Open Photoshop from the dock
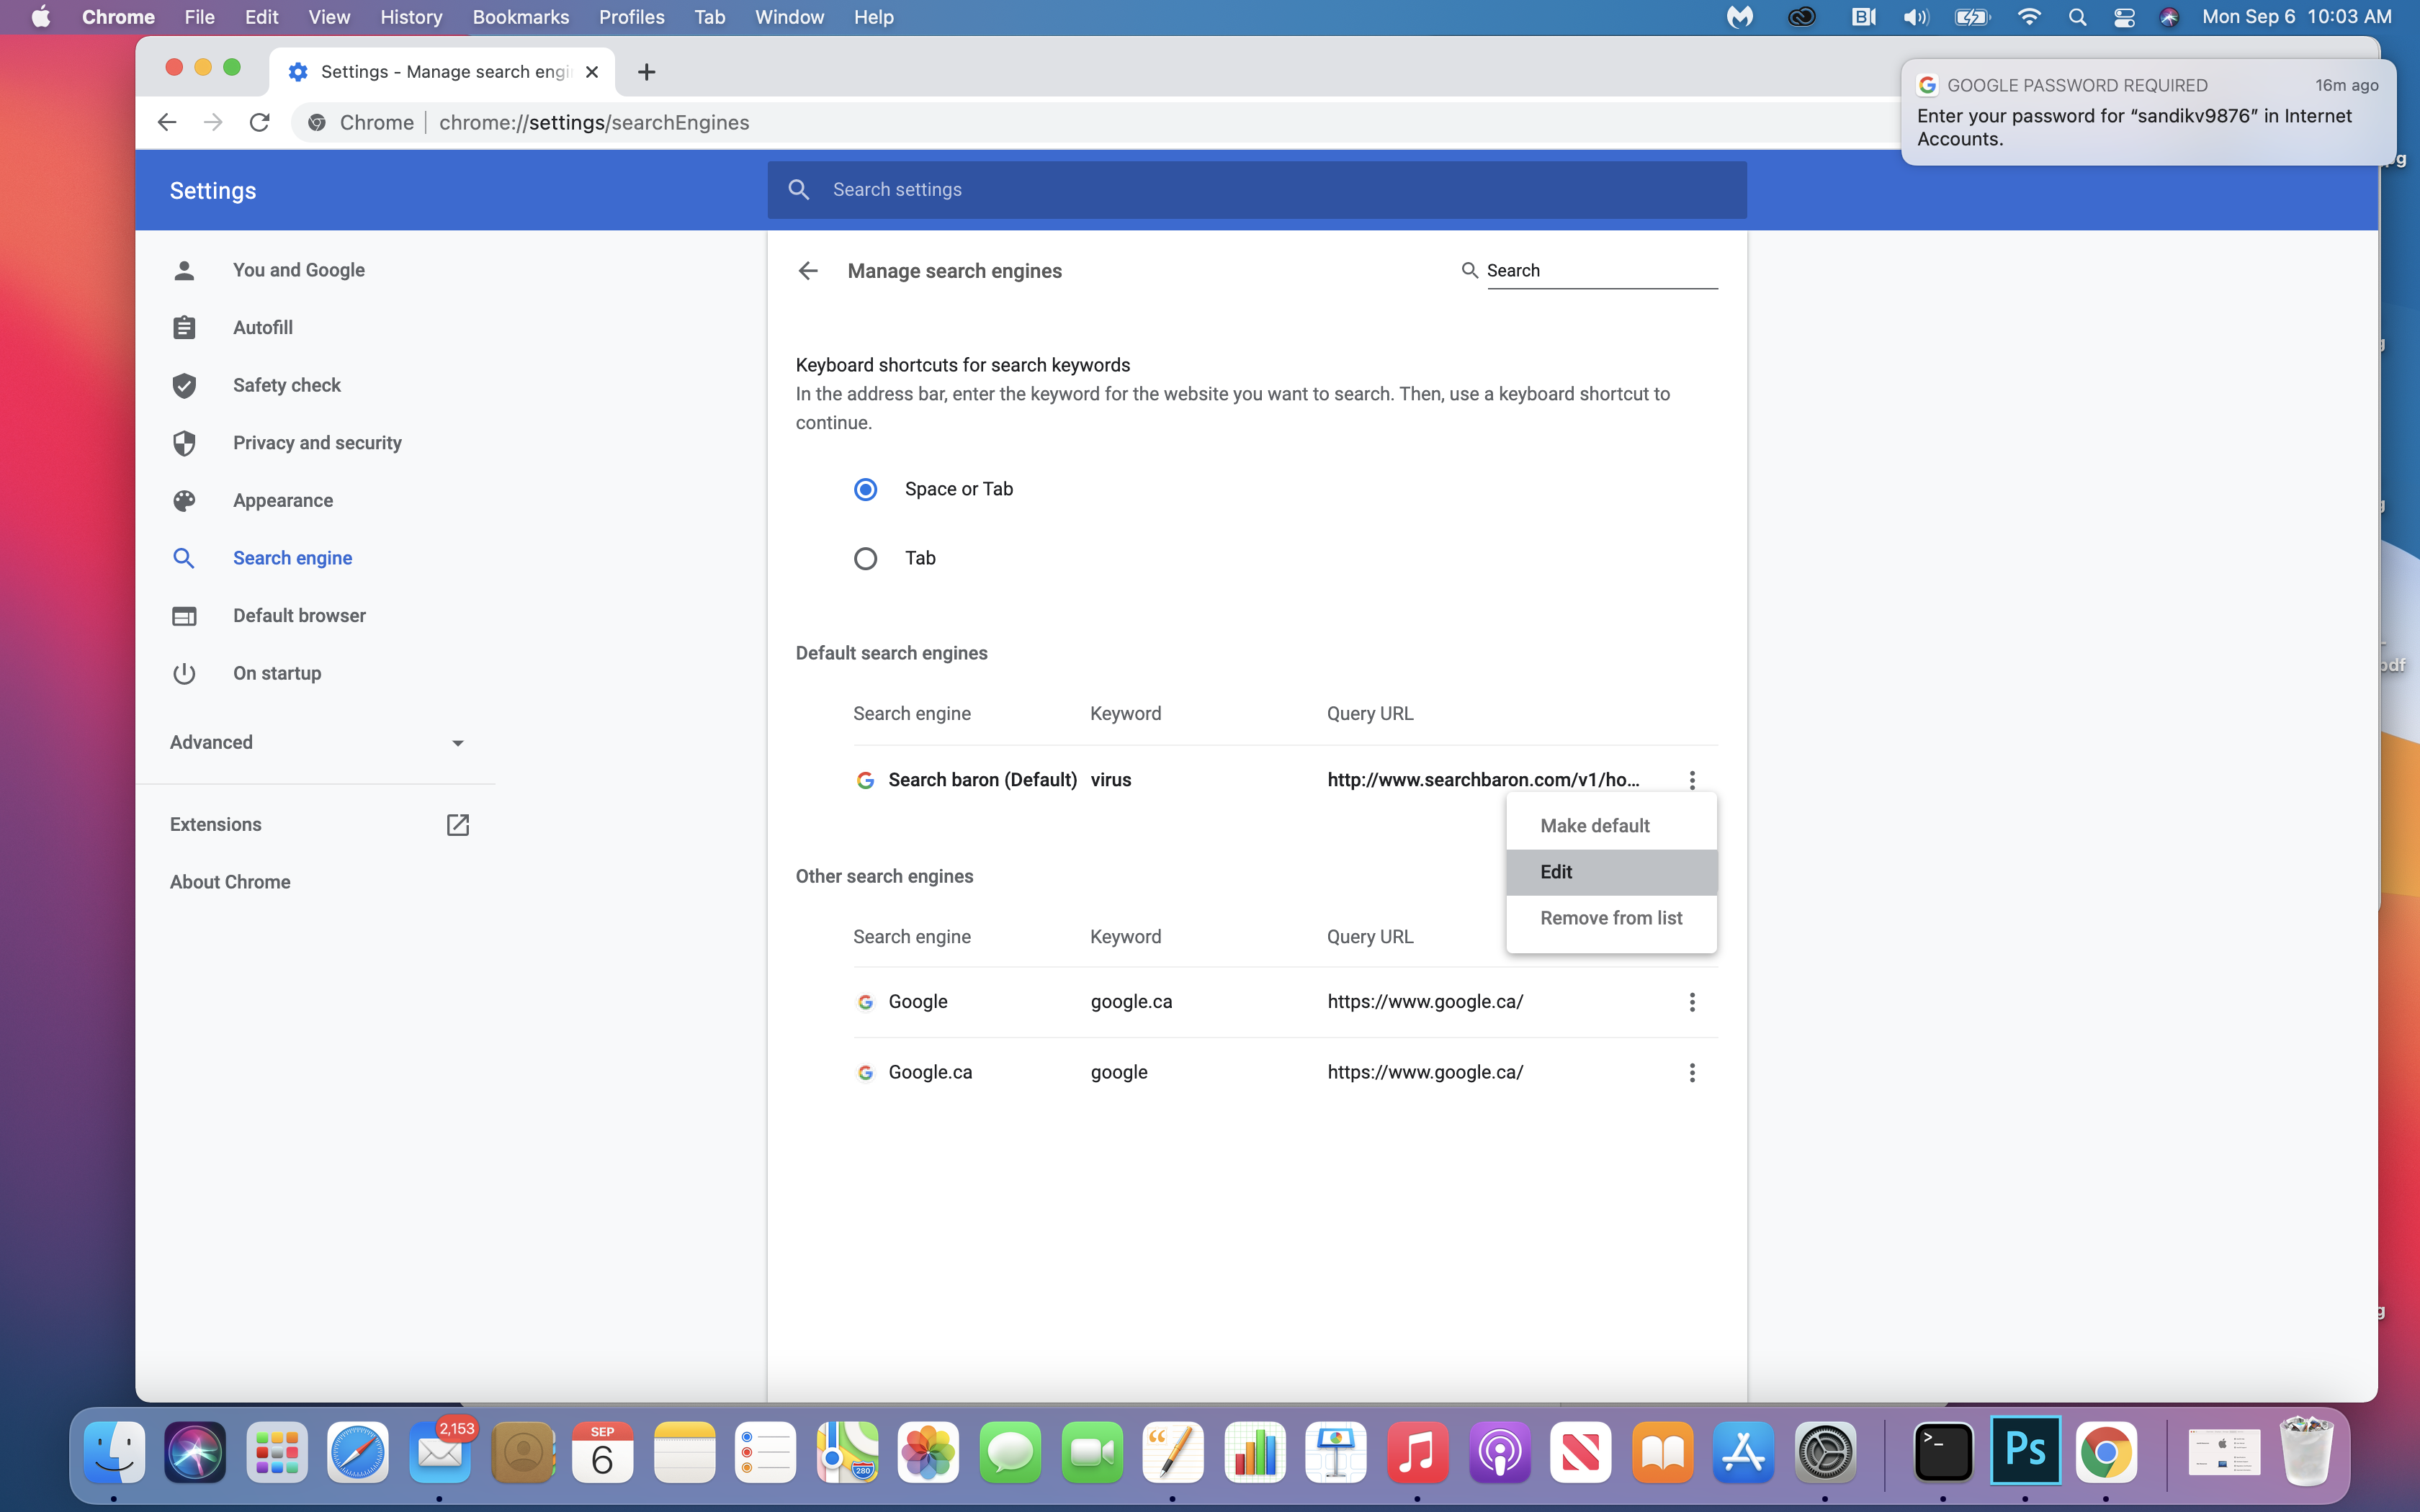Viewport: 2420px width, 1512px height. (2025, 1451)
